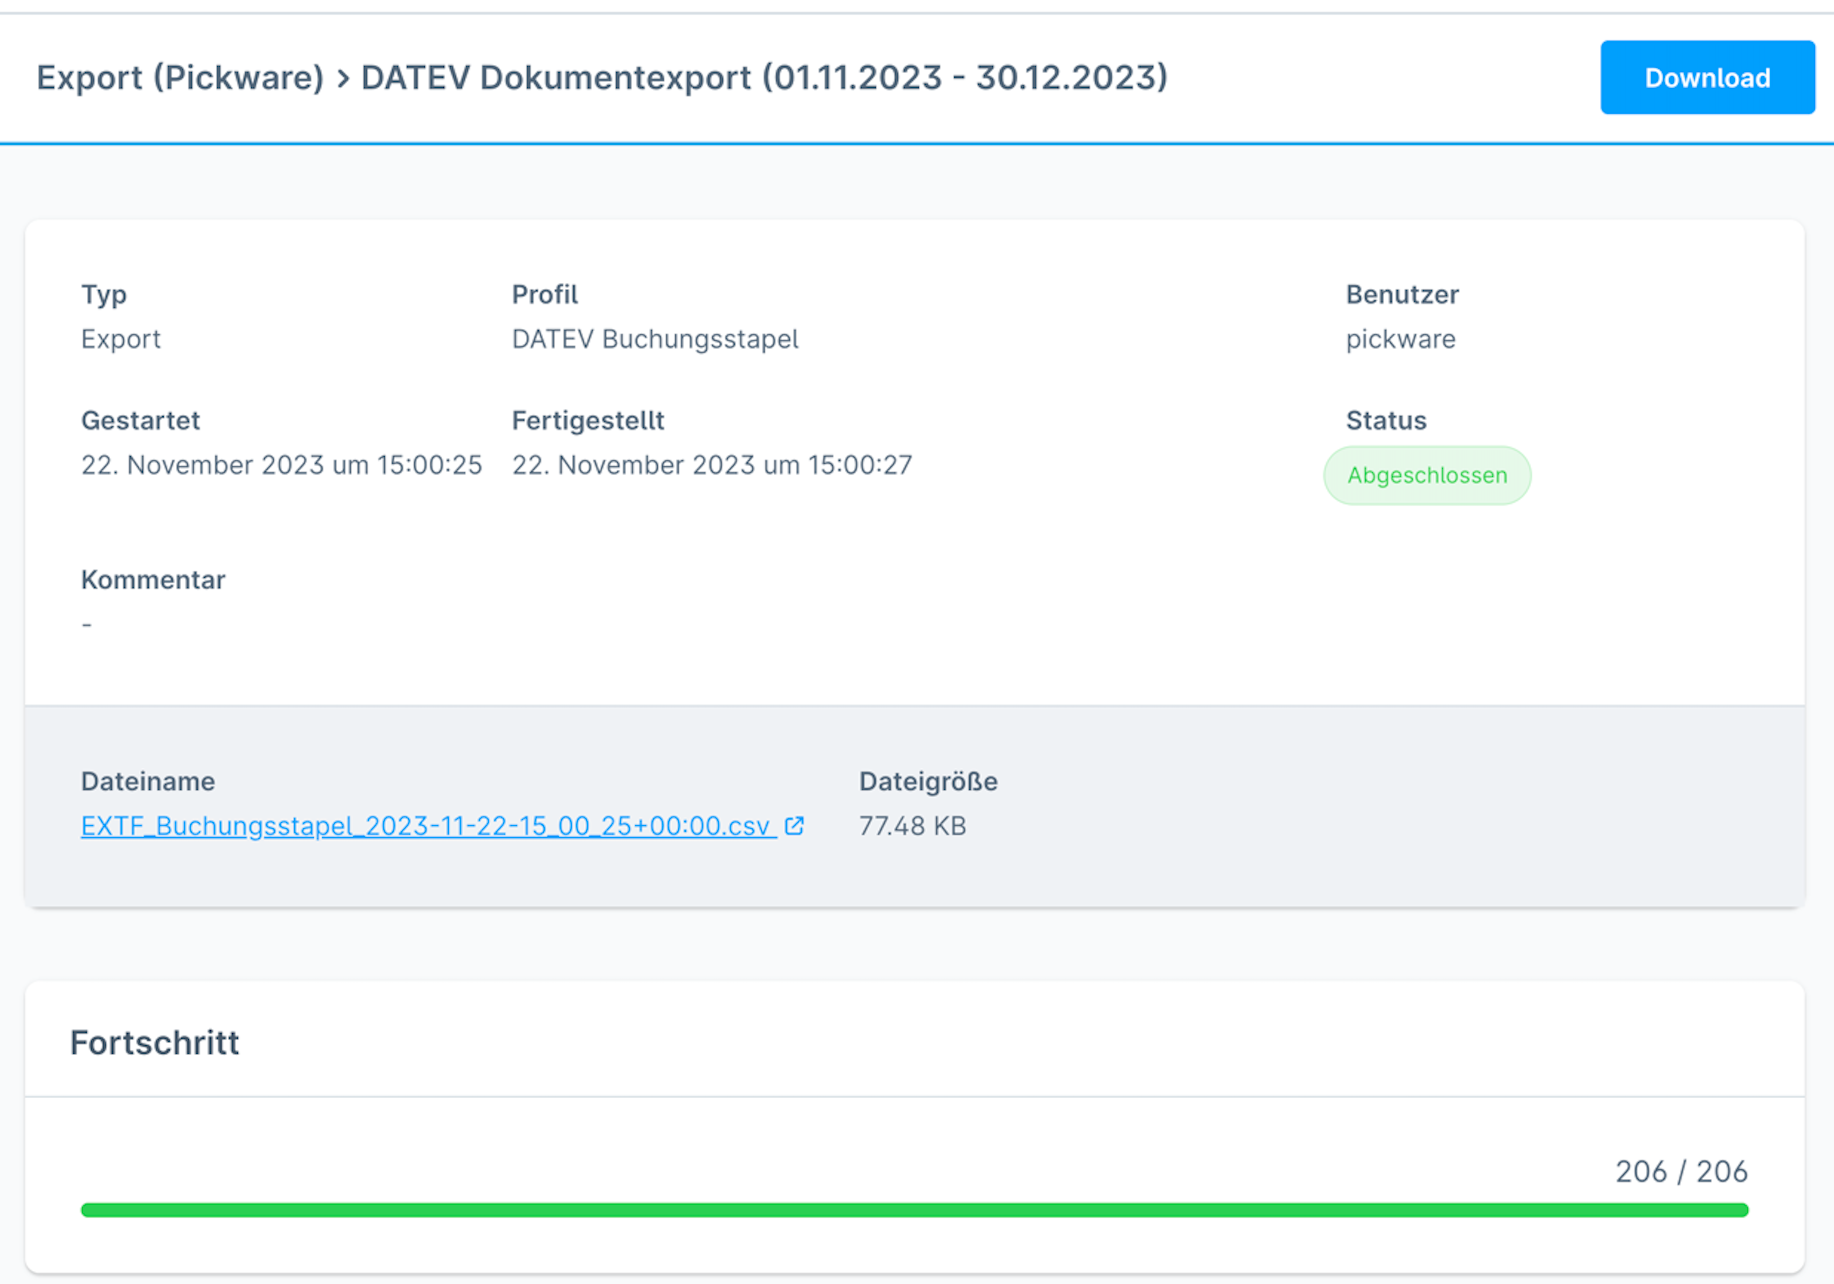
Task: Click the Gestartet timestamp
Action: click(281, 464)
